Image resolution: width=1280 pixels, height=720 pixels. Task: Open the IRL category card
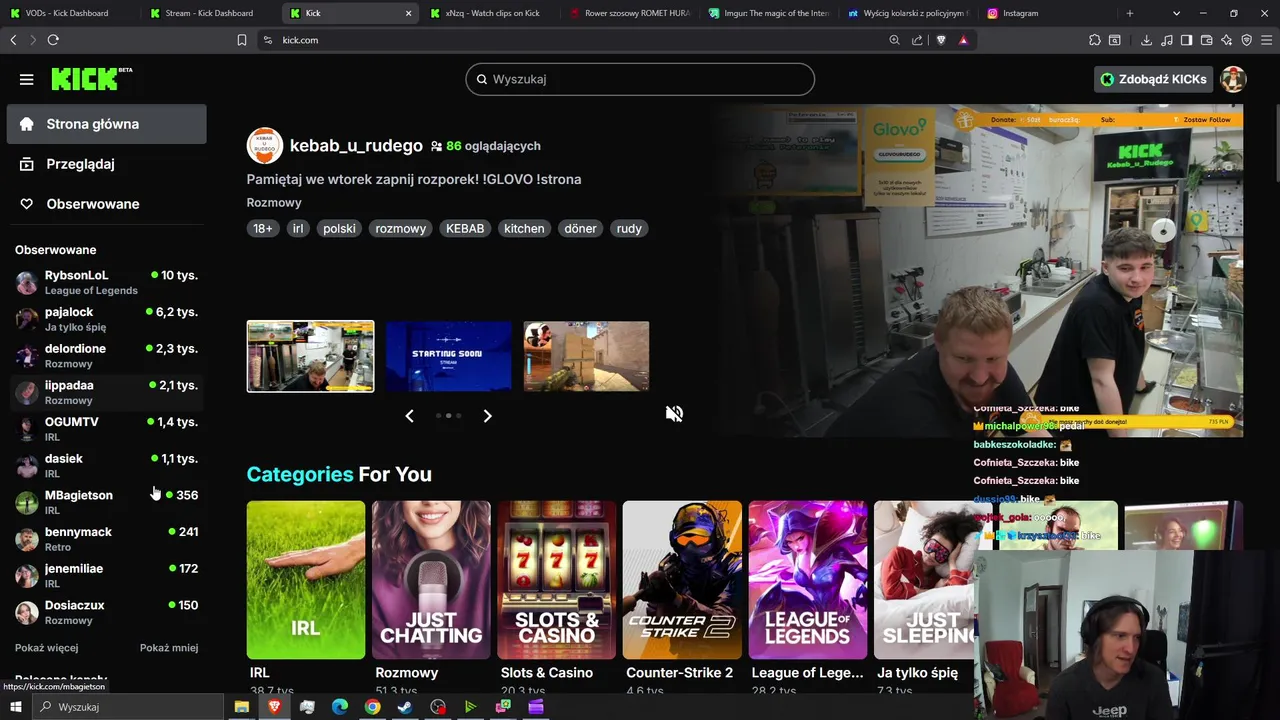click(x=306, y=580)
